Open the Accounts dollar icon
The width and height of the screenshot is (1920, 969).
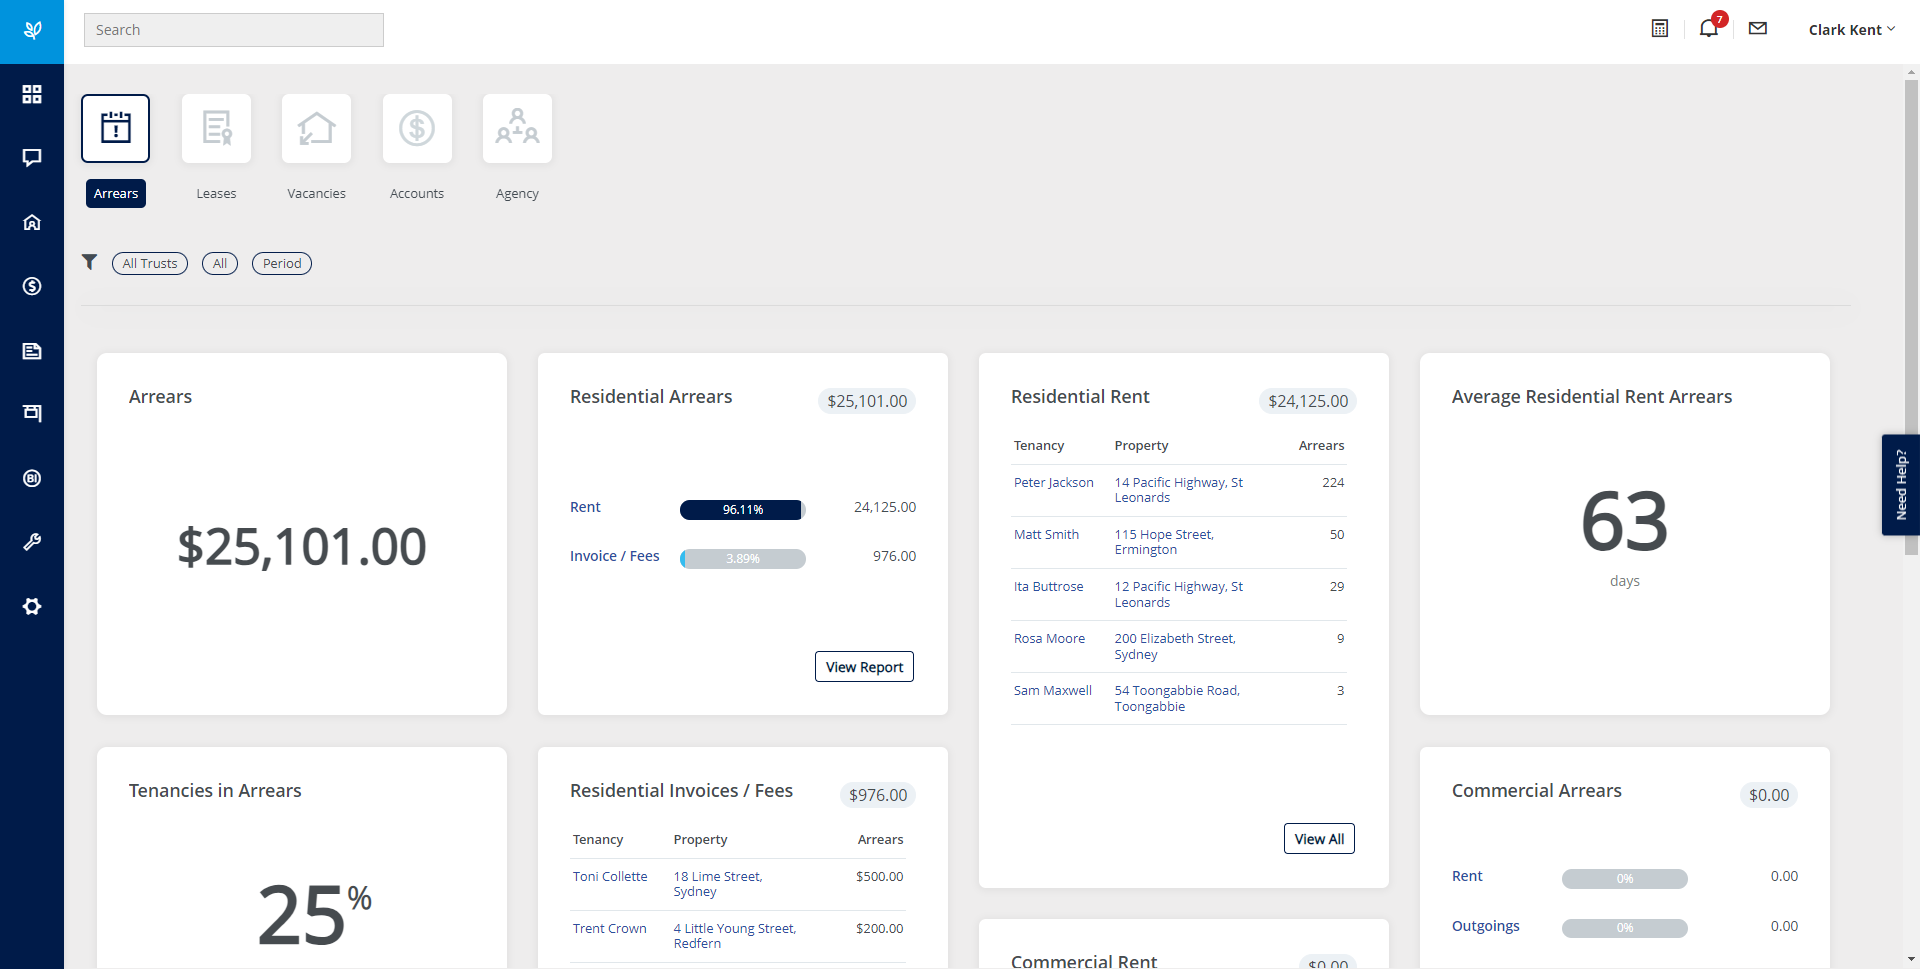tap(417, 128)
